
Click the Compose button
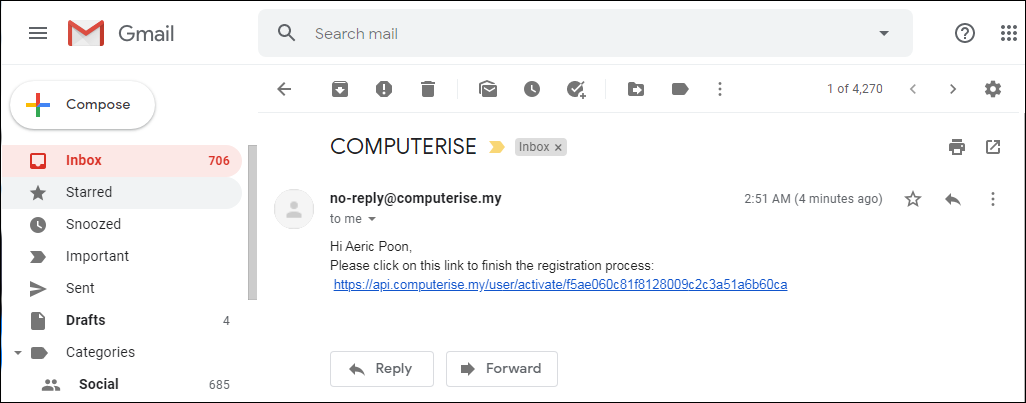(83, 105)
